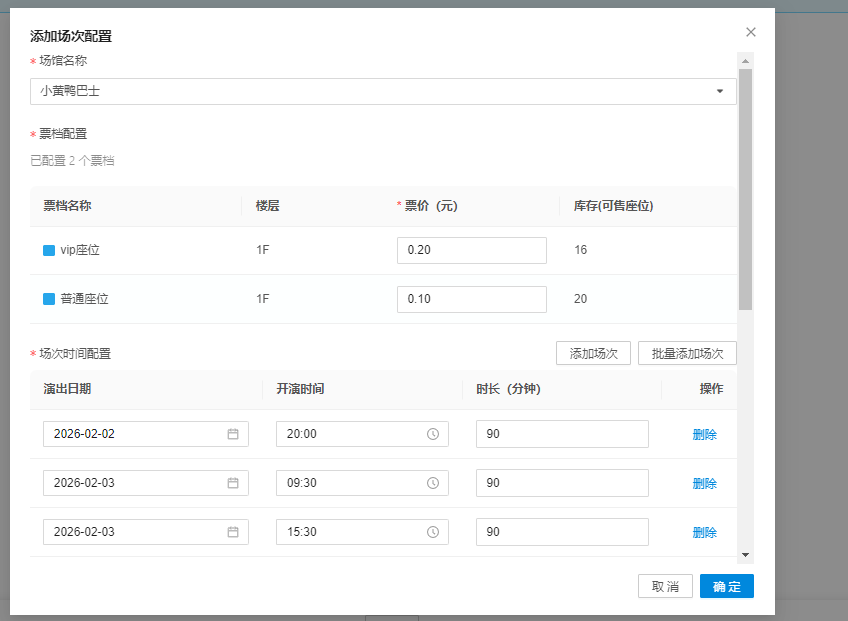Click the vip座位 price input 0.20
Image resolution: width=848 pixels, height=621 pixels.
[471, 250]
